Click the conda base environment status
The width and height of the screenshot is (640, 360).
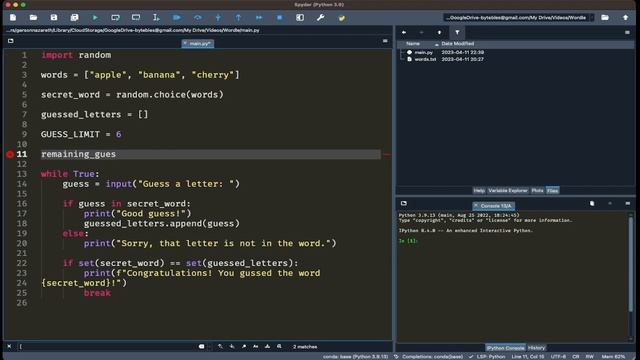point(355,357)
